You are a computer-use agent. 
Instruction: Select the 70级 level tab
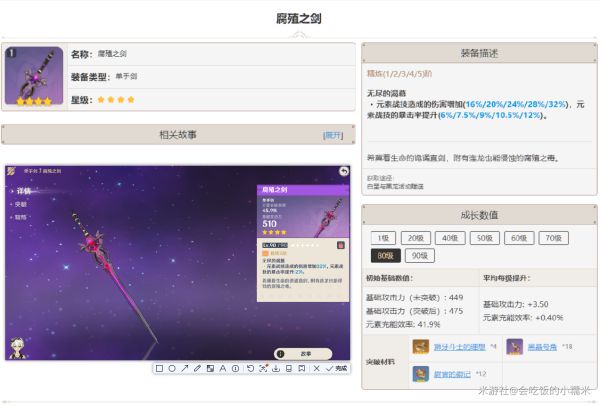tap(553, 238)
